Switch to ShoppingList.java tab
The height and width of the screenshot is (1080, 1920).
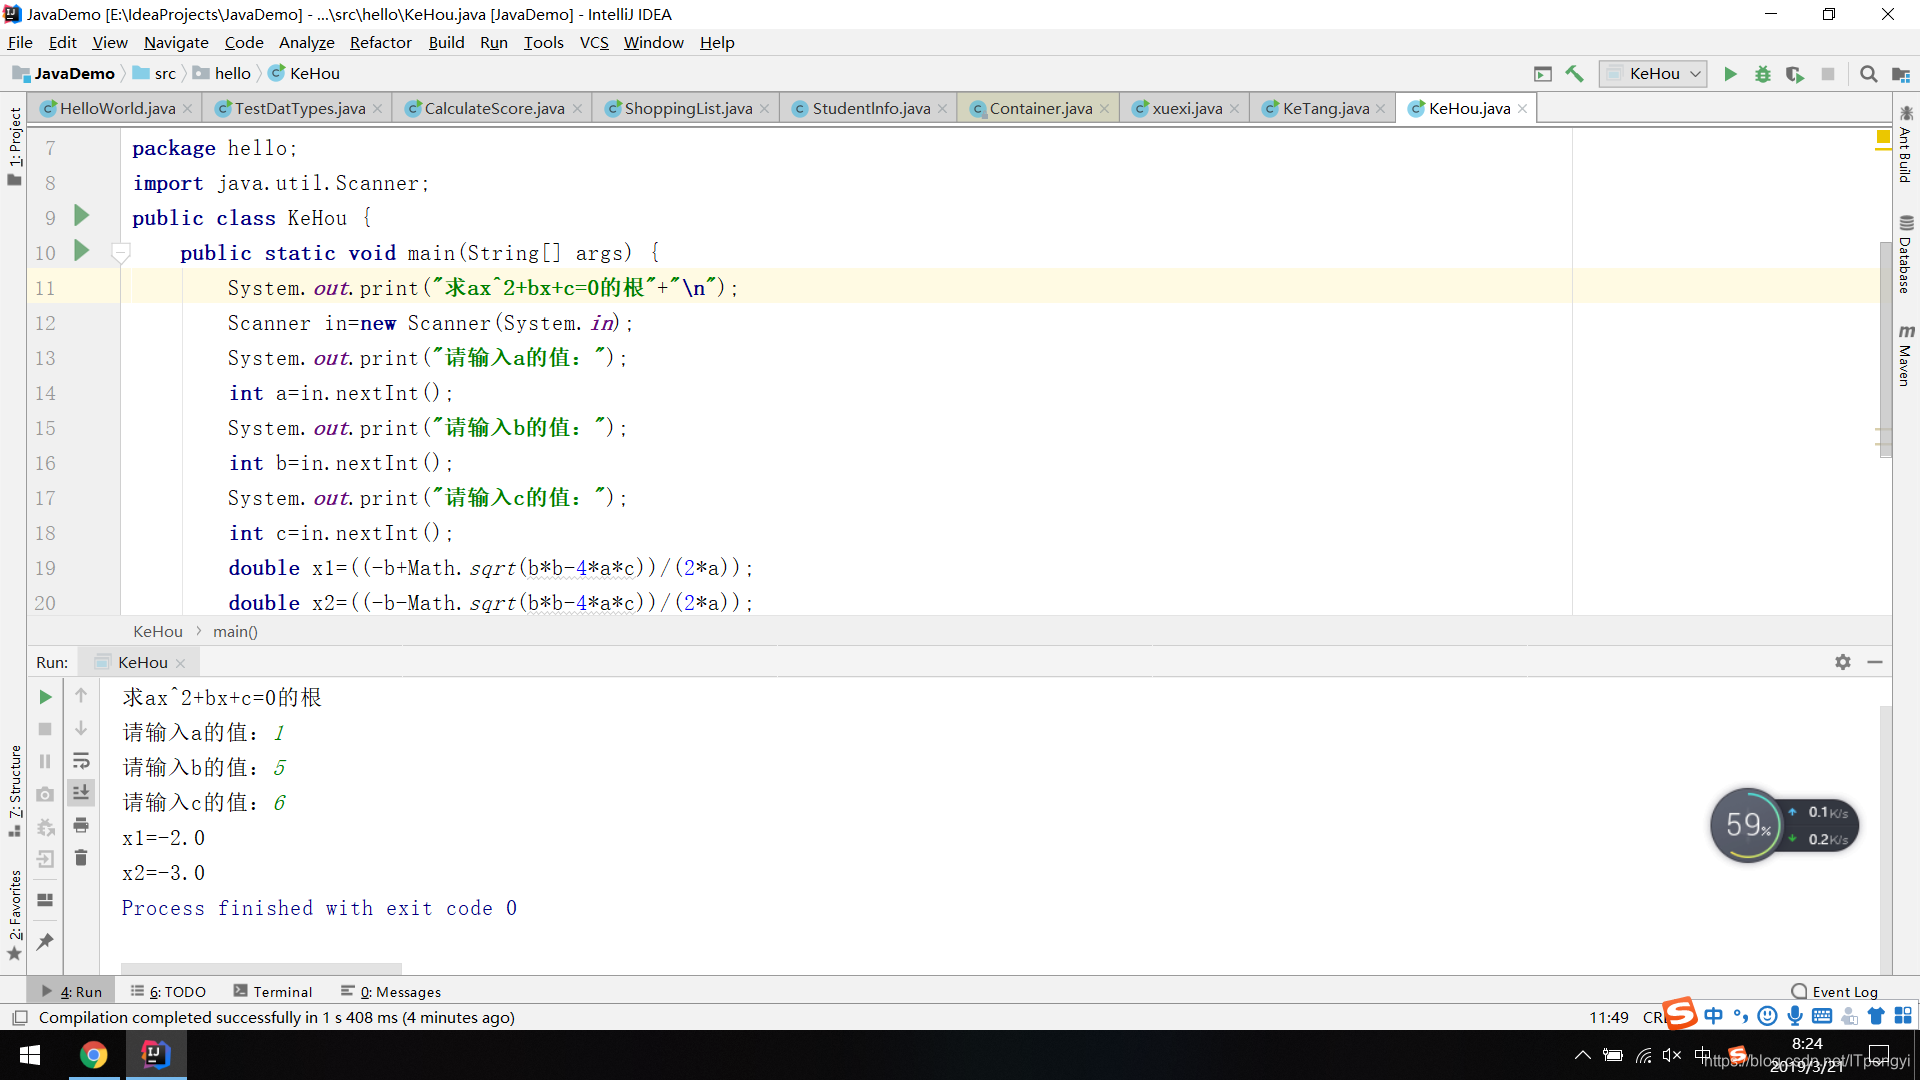687,109
